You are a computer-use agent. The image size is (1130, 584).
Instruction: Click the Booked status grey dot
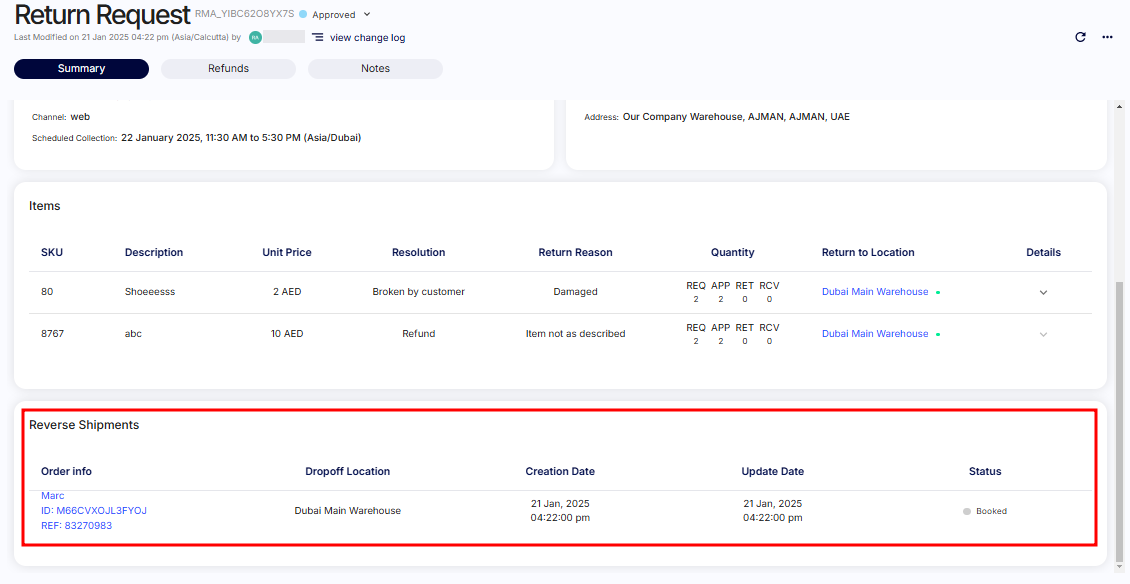[x=967, y=511]
